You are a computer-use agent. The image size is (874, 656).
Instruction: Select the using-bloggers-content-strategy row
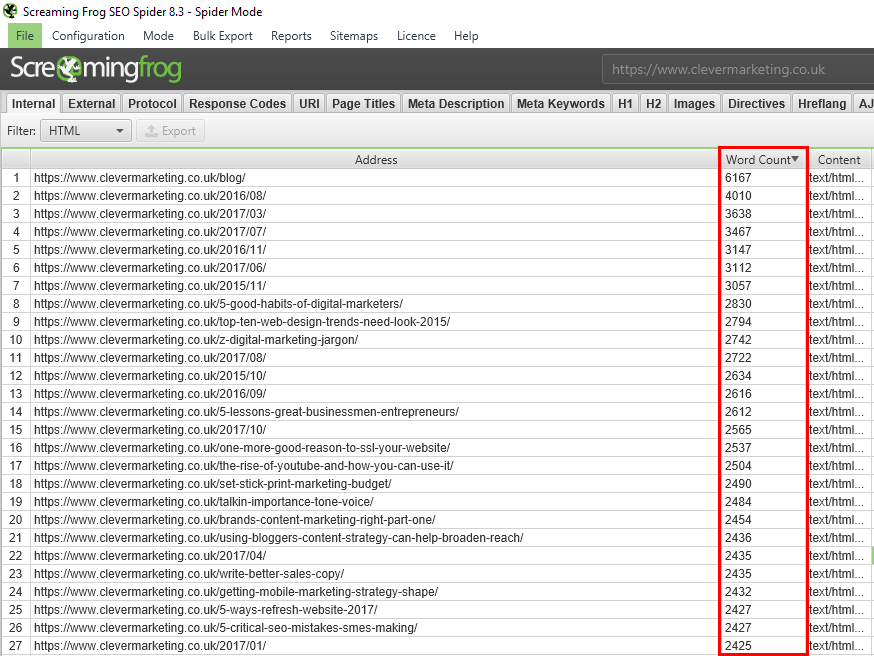[375, 538]
